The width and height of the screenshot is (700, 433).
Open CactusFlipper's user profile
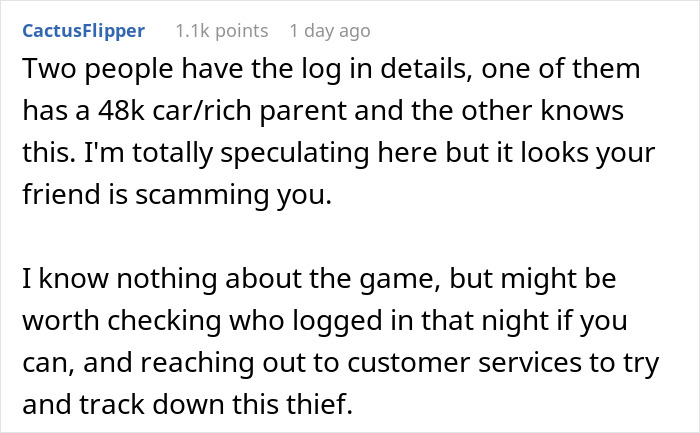[x=84, y=31]
